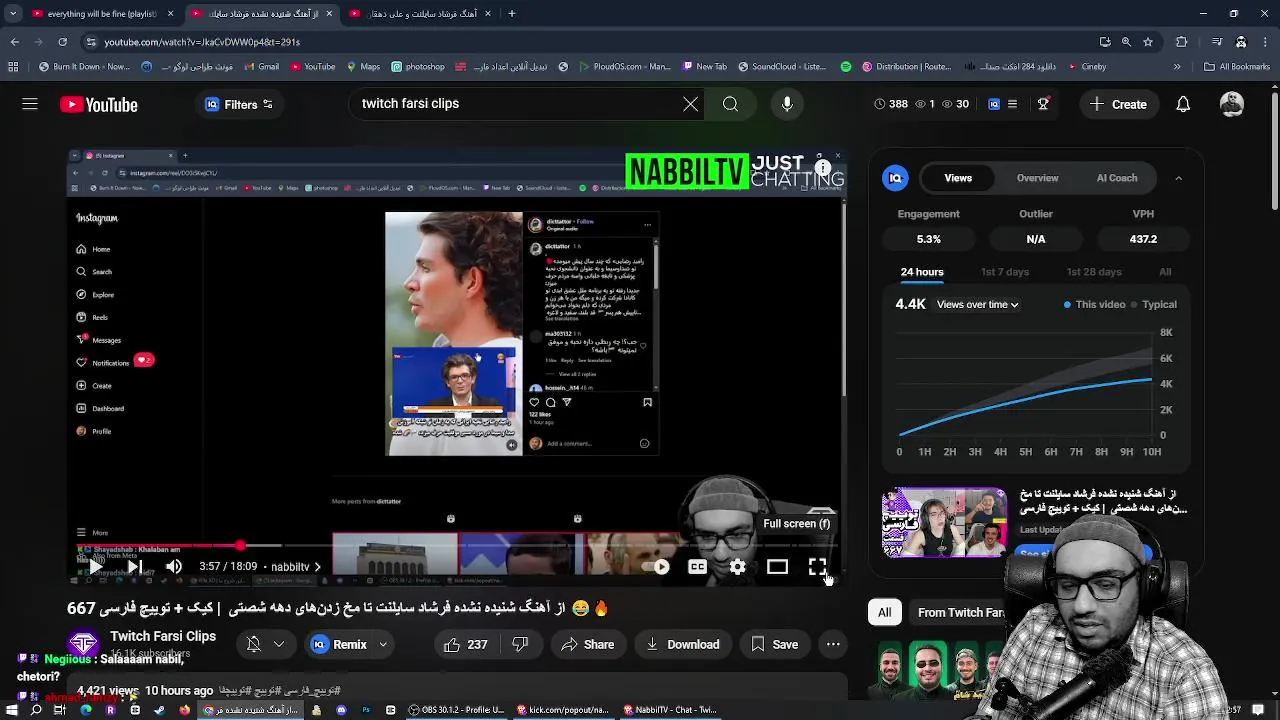Image resolution: width=1280 pixels, height=720 pixels.
Task: Select the Views tab
Action: [x=958, y=178]
